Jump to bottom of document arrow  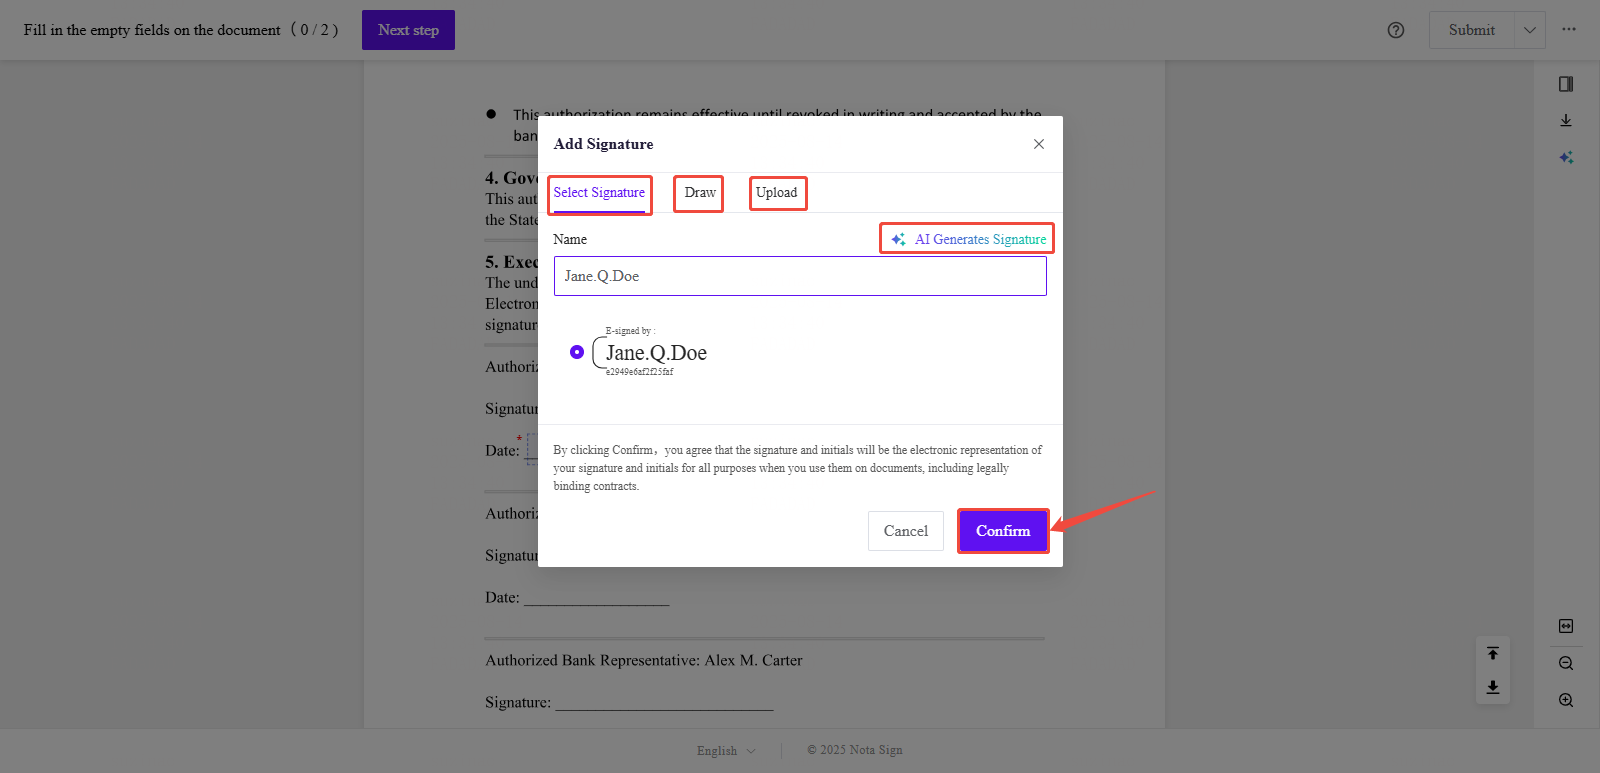[1493, 687]
